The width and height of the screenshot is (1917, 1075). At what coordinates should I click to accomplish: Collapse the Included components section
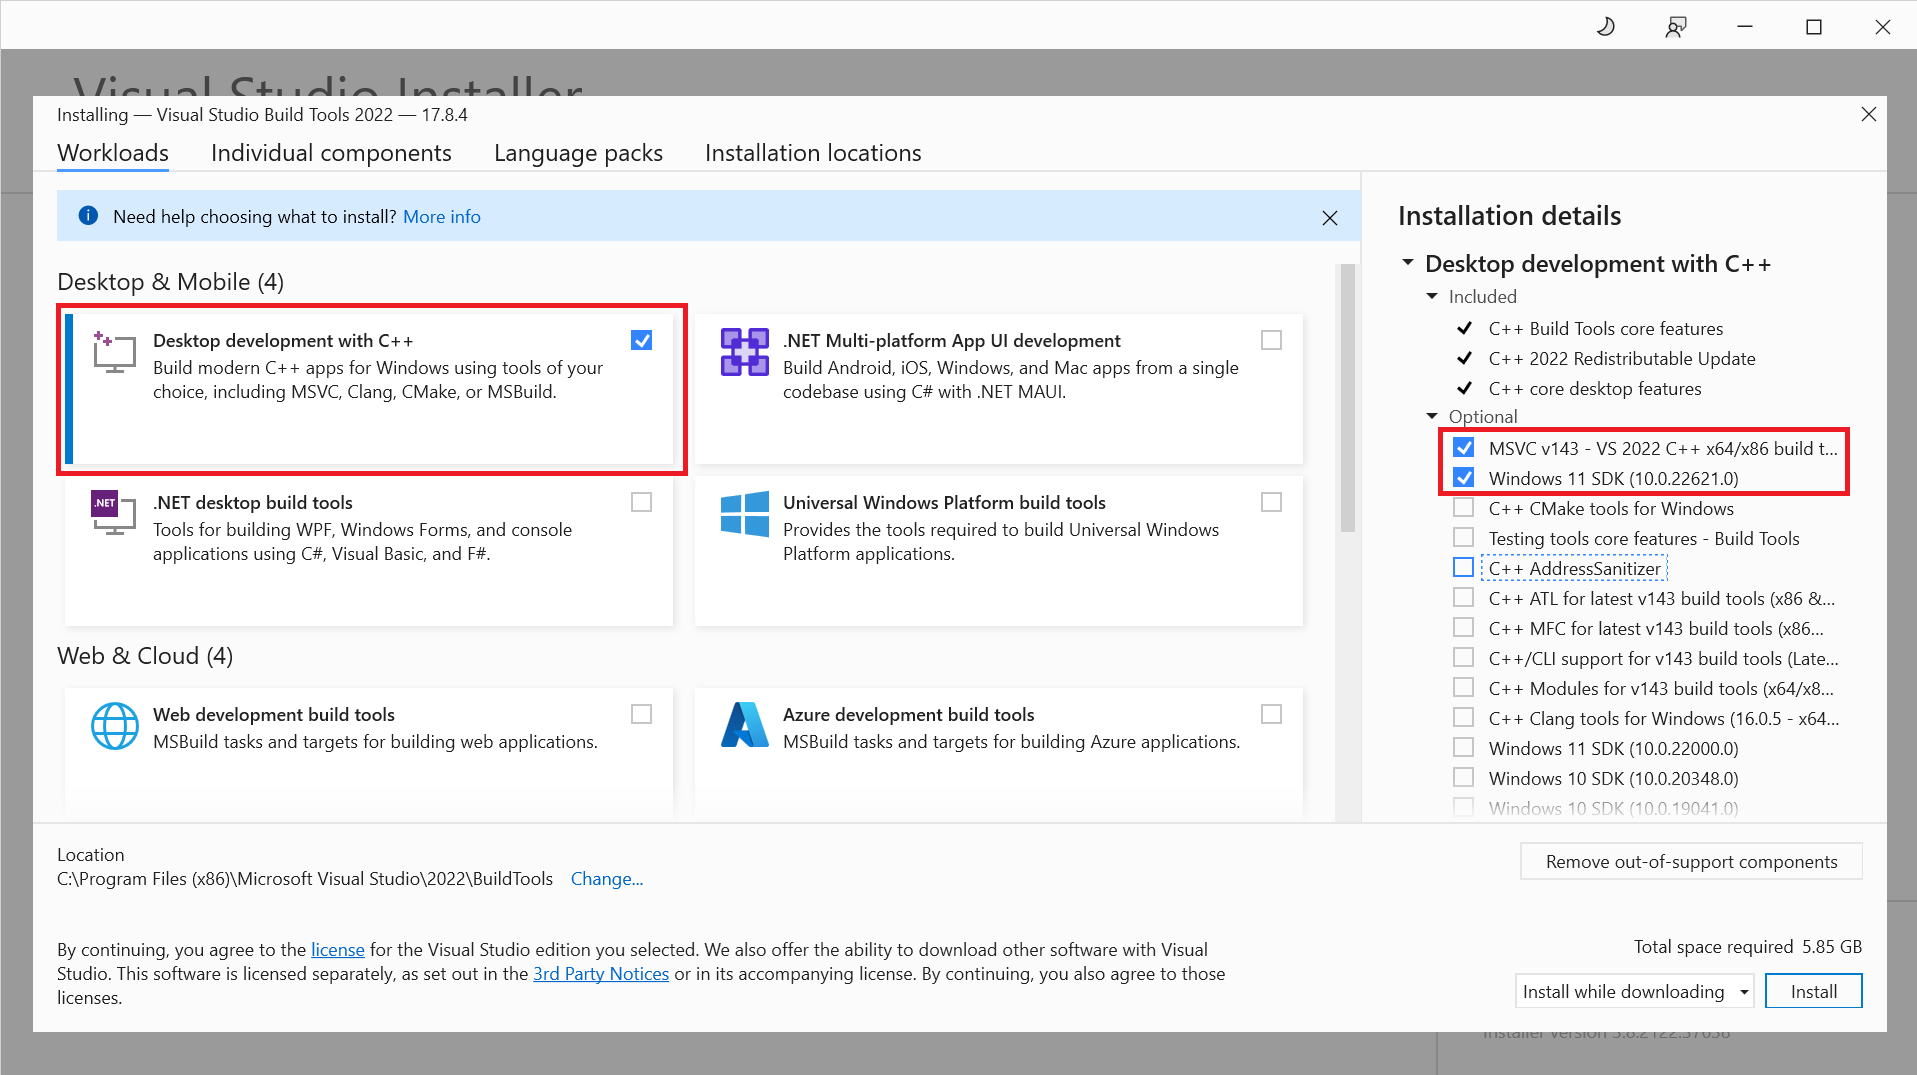(1432, 296)
